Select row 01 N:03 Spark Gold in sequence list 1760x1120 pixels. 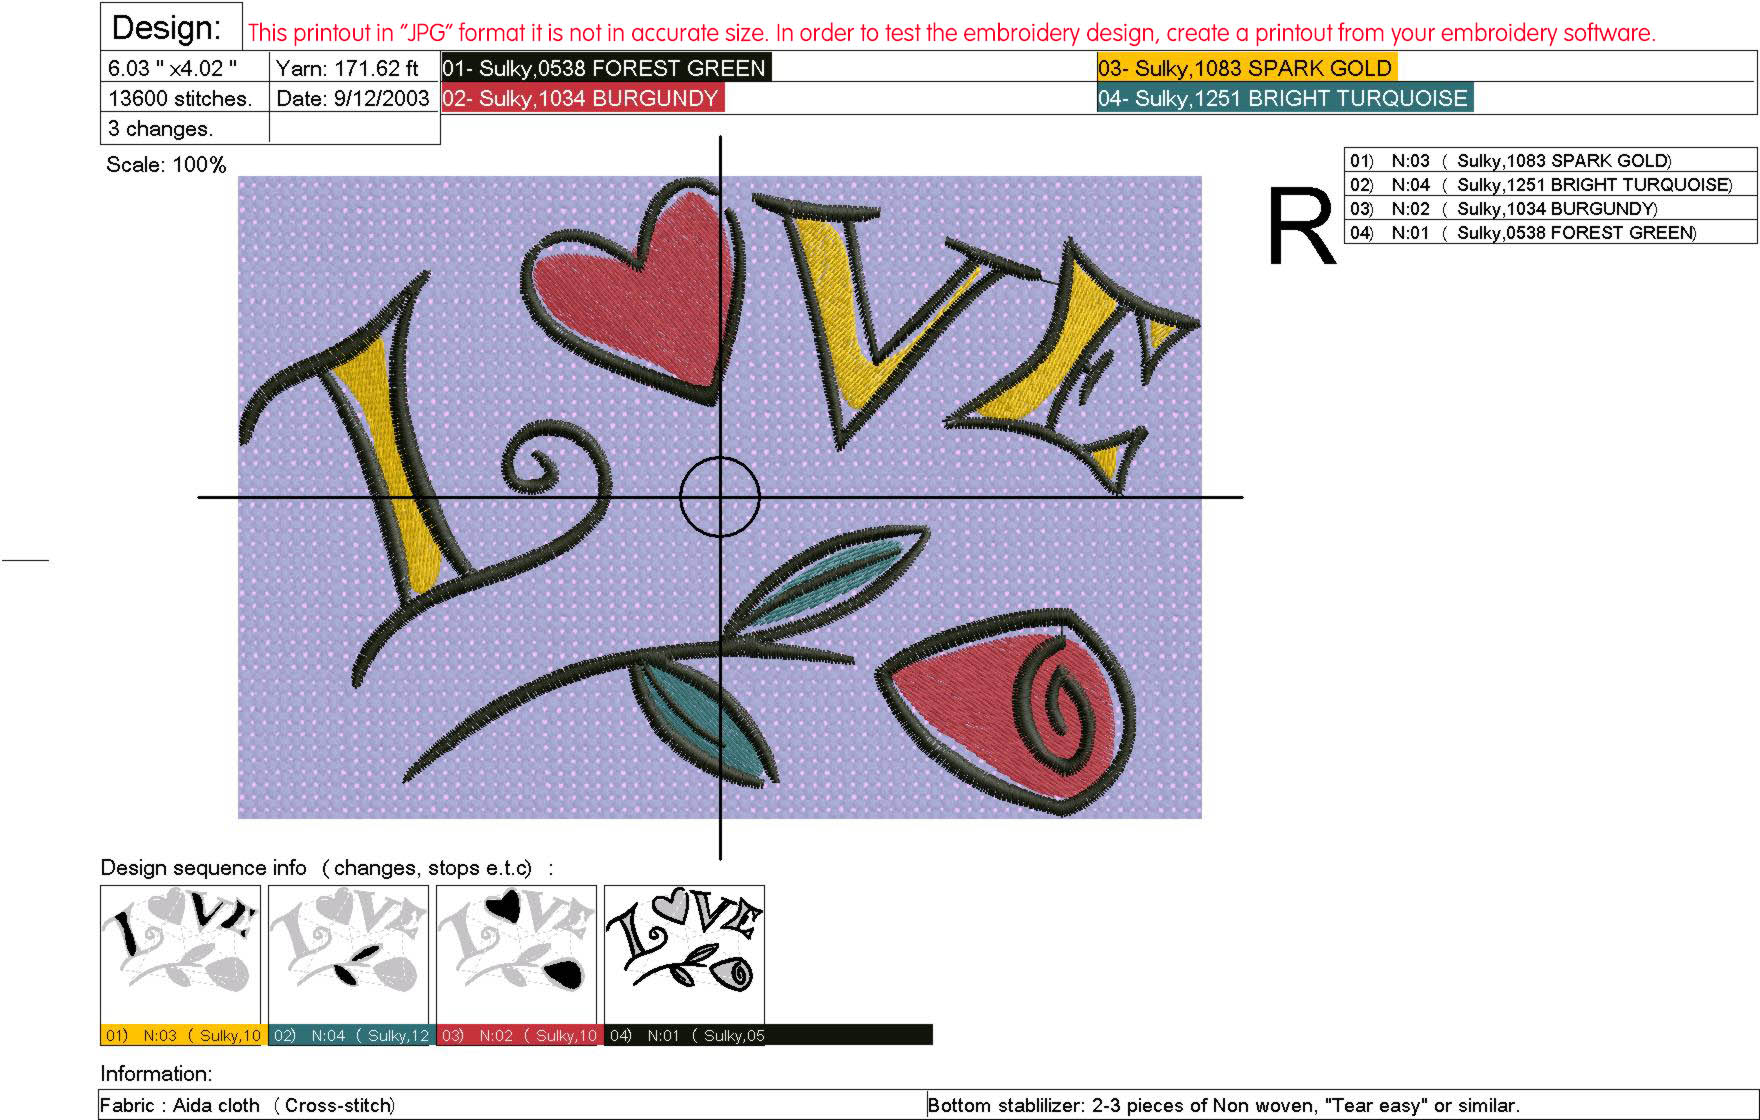(x=1549, y=160)
